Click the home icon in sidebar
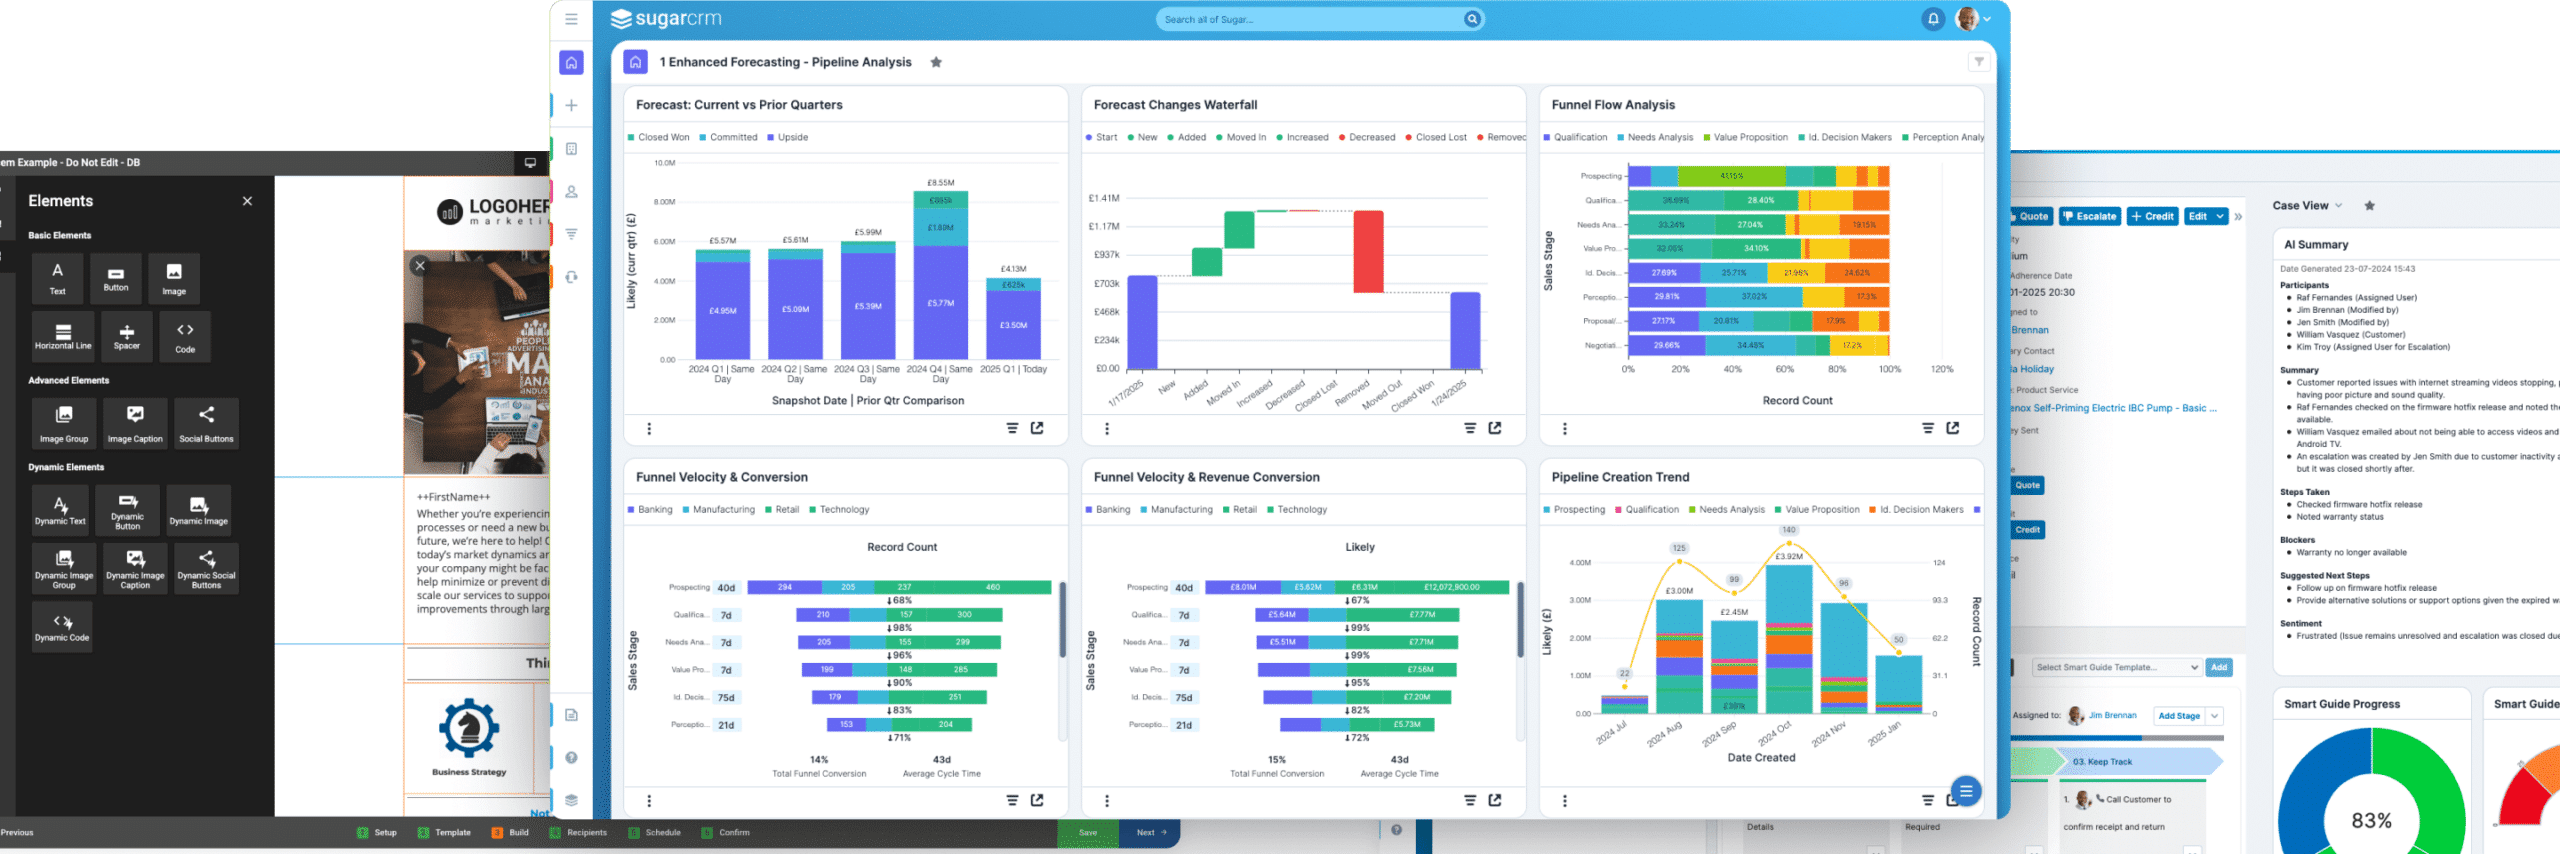The height and width of the screenshot is (854, 2560). pyautogui.click(x=571, y=63)
